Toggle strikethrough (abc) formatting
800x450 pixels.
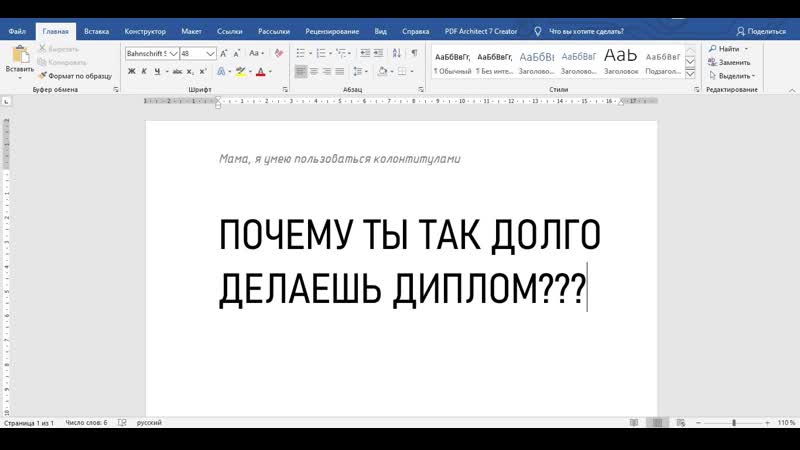tap(177, 71)
